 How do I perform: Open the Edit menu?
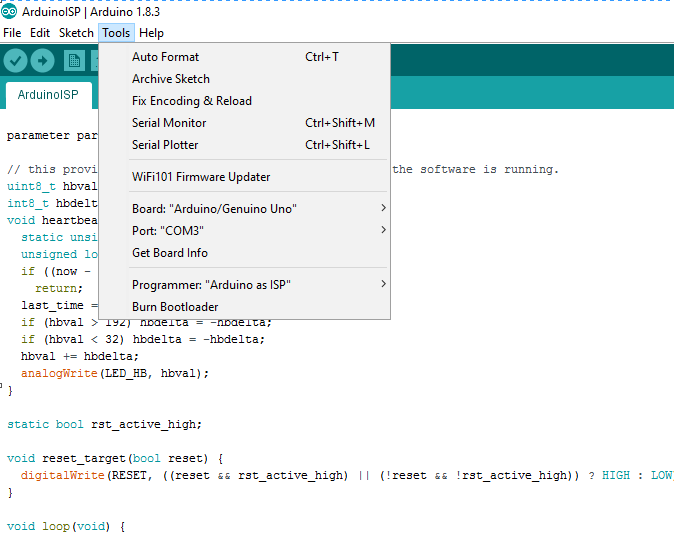coord(40,33)
